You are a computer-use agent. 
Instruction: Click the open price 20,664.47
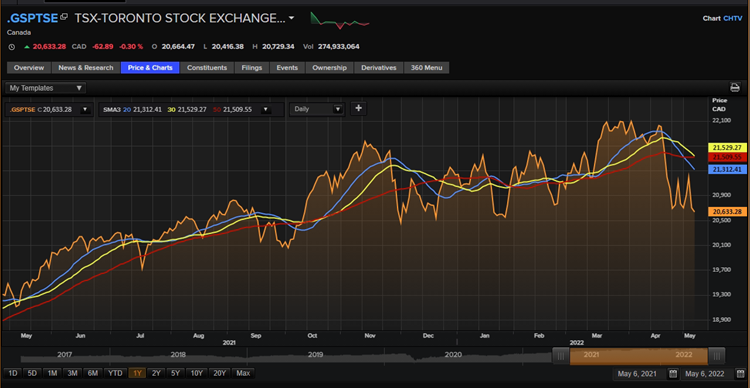[x=178, y=47]
